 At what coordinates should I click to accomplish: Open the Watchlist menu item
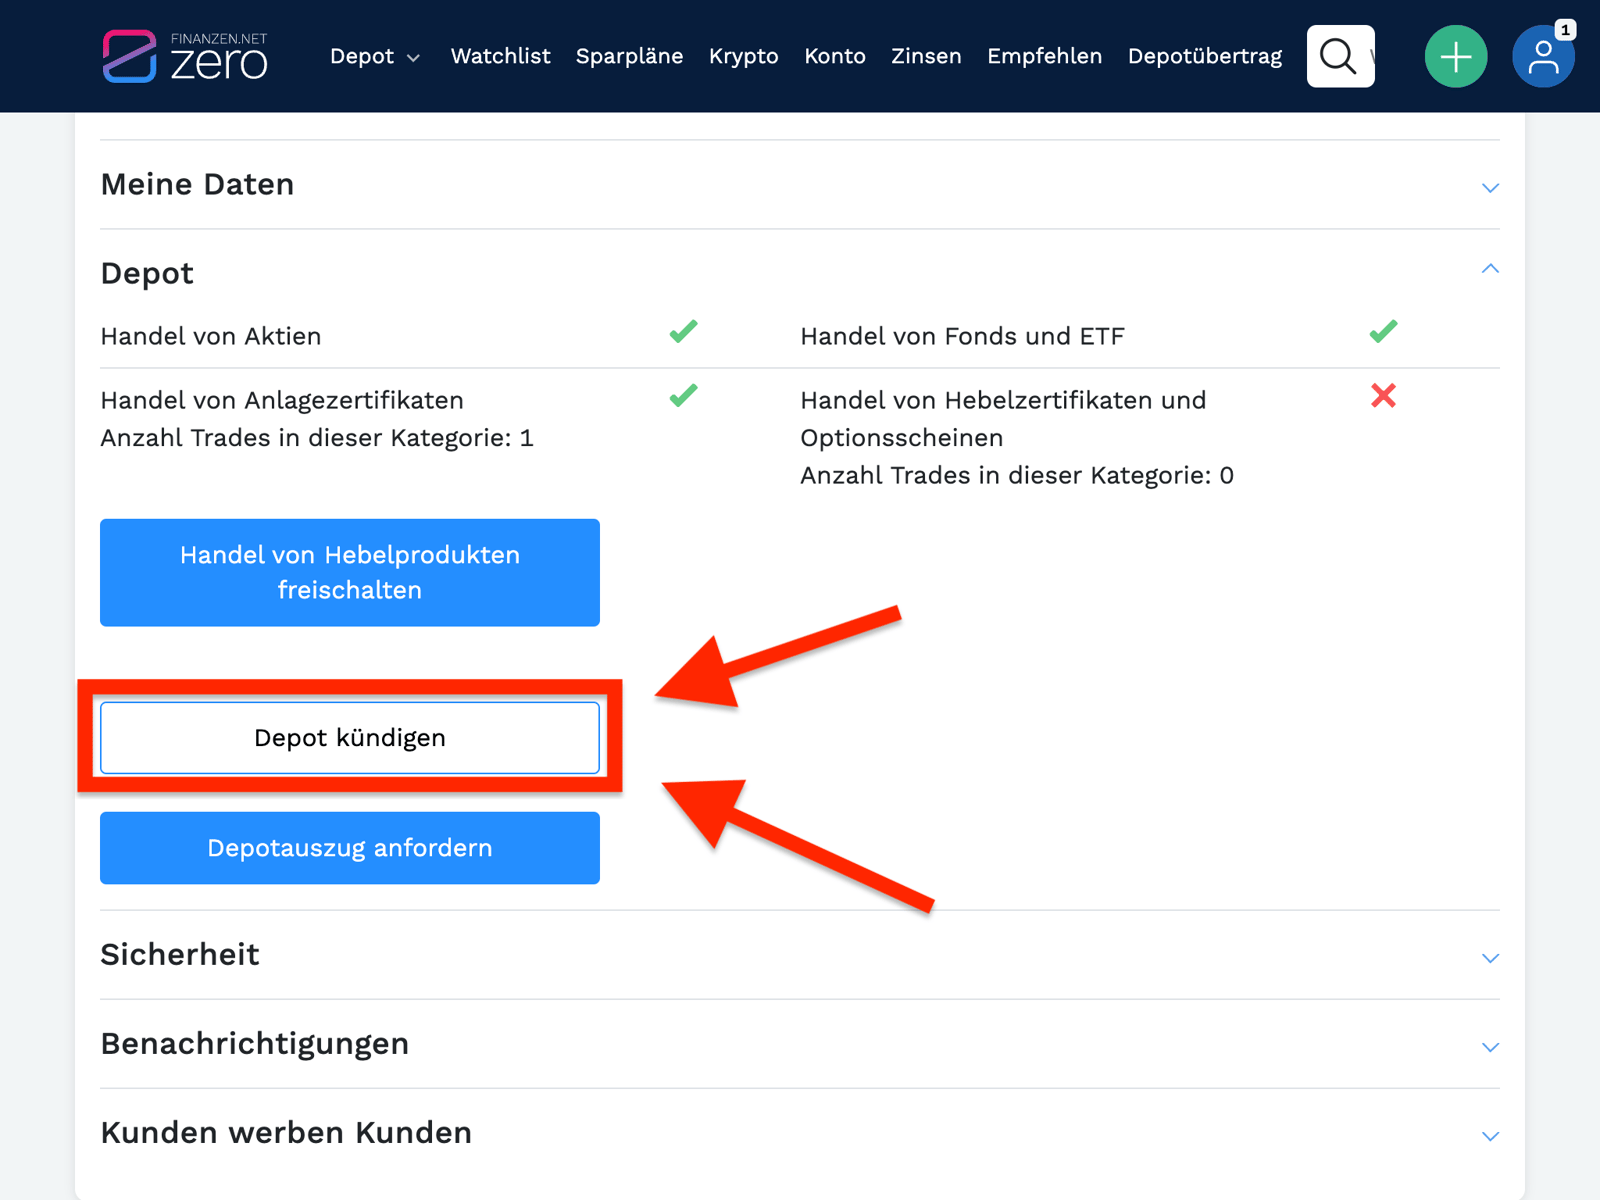point(500,56)
